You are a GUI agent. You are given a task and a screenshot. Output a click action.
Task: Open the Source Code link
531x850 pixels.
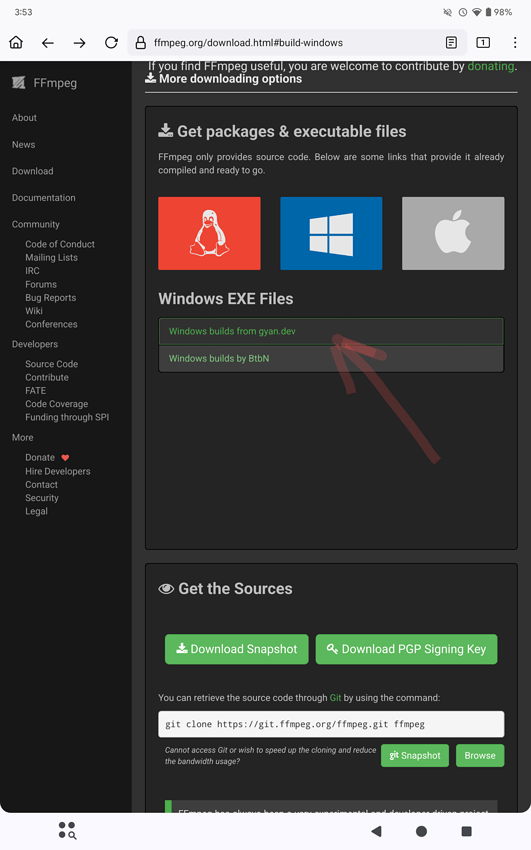[51, 364]
